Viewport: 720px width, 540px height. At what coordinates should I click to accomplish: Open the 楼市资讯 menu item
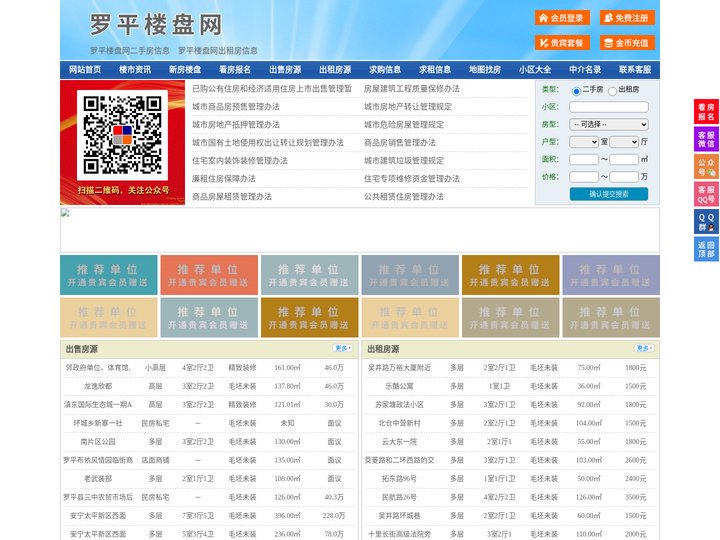tap(135, 70)
